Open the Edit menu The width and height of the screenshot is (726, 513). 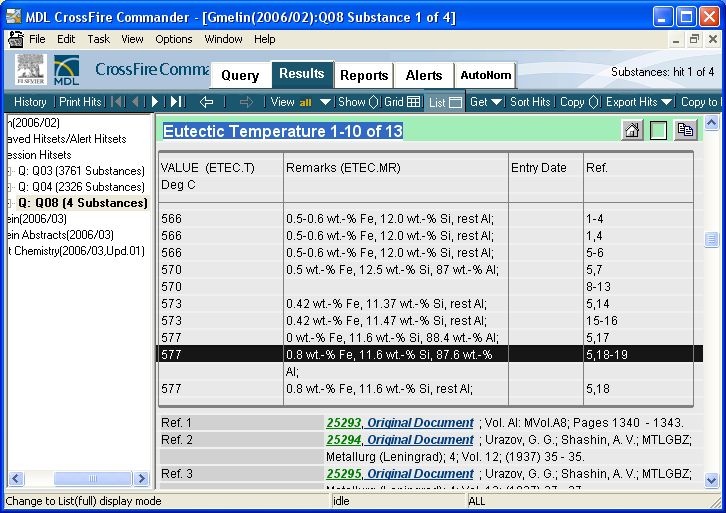pos(66,39)
